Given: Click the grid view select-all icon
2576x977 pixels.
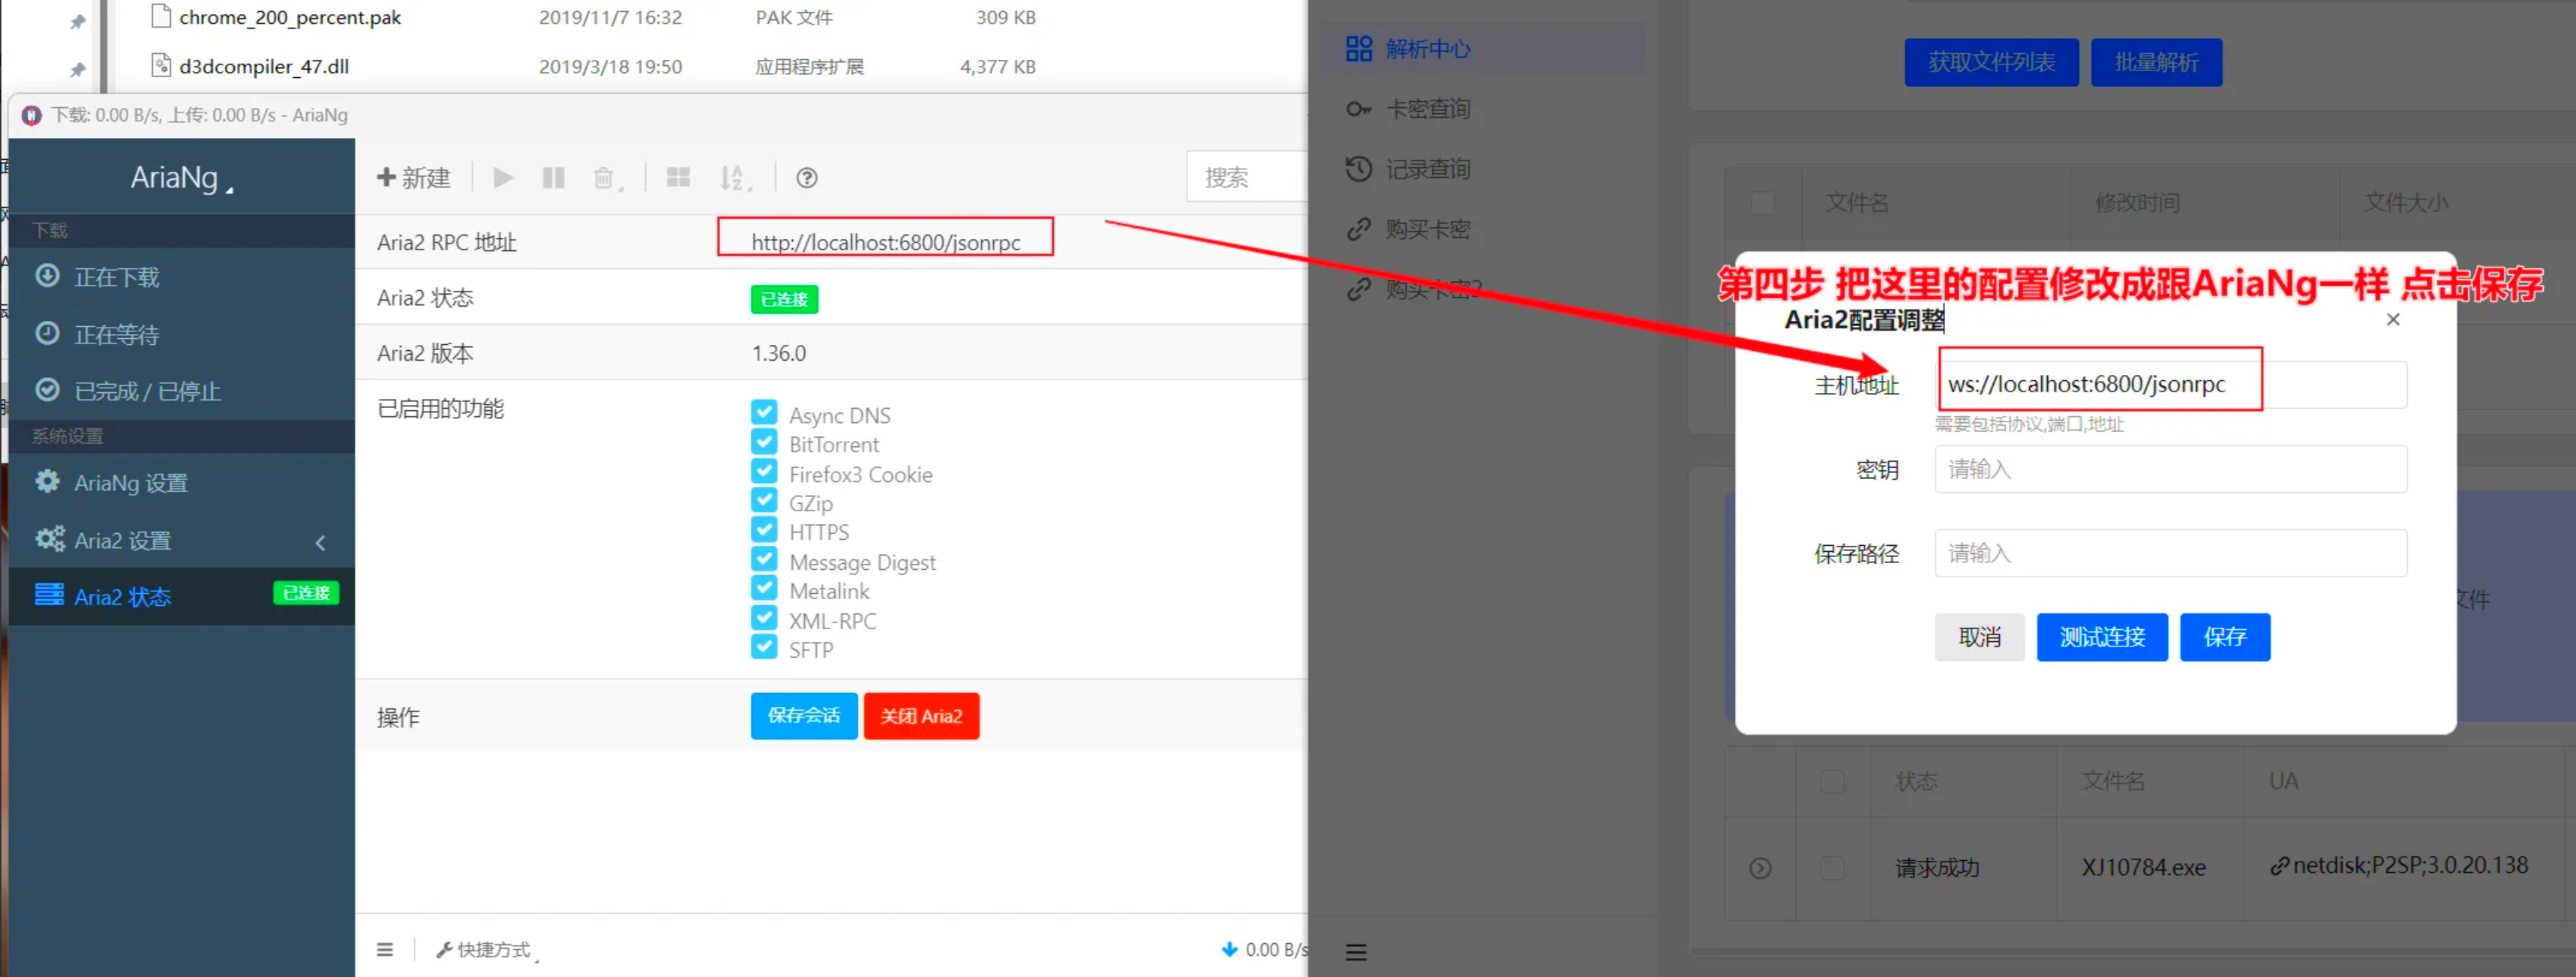Looking at the screenshot, I should tap(678, 178).
